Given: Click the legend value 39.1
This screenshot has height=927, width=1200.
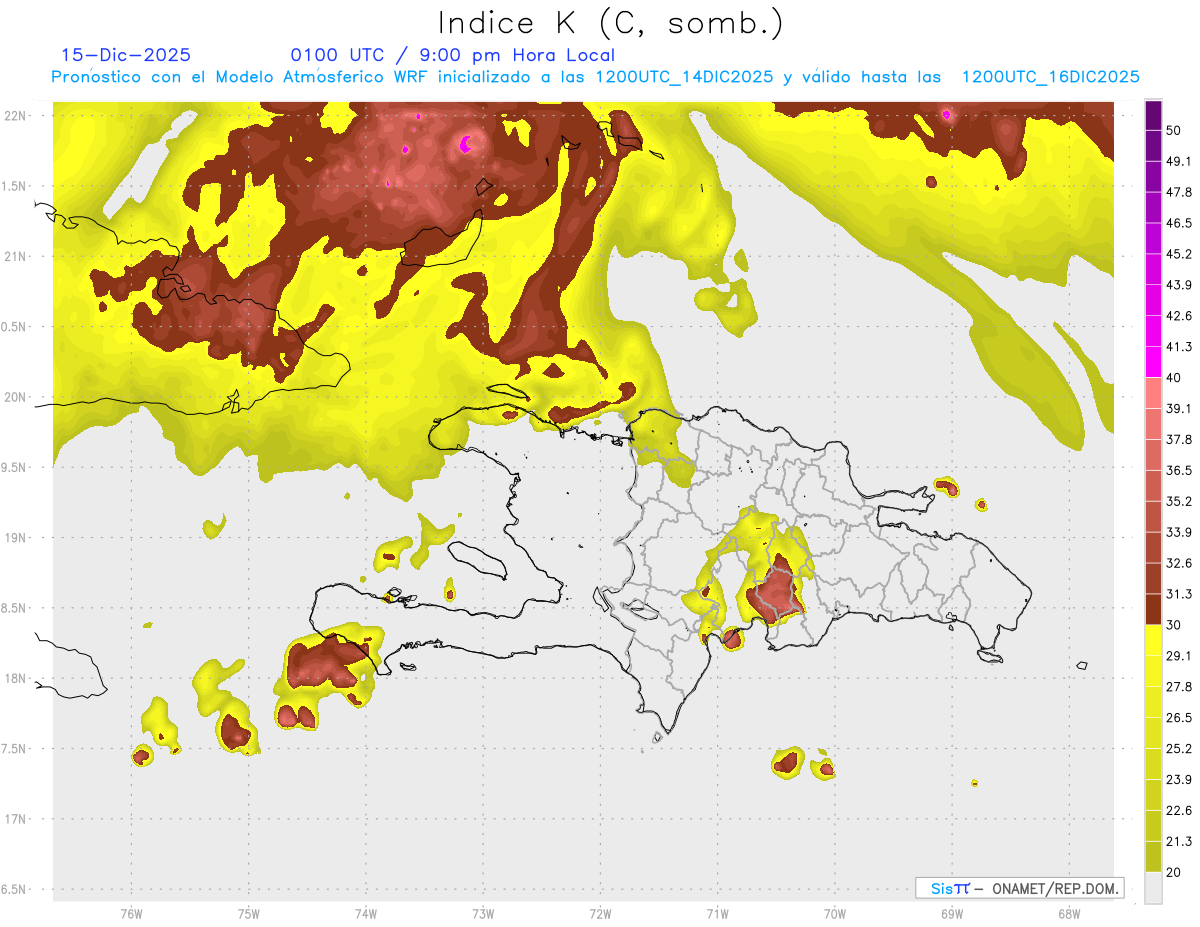Looking at the screenshot, I should point(1179,409).
